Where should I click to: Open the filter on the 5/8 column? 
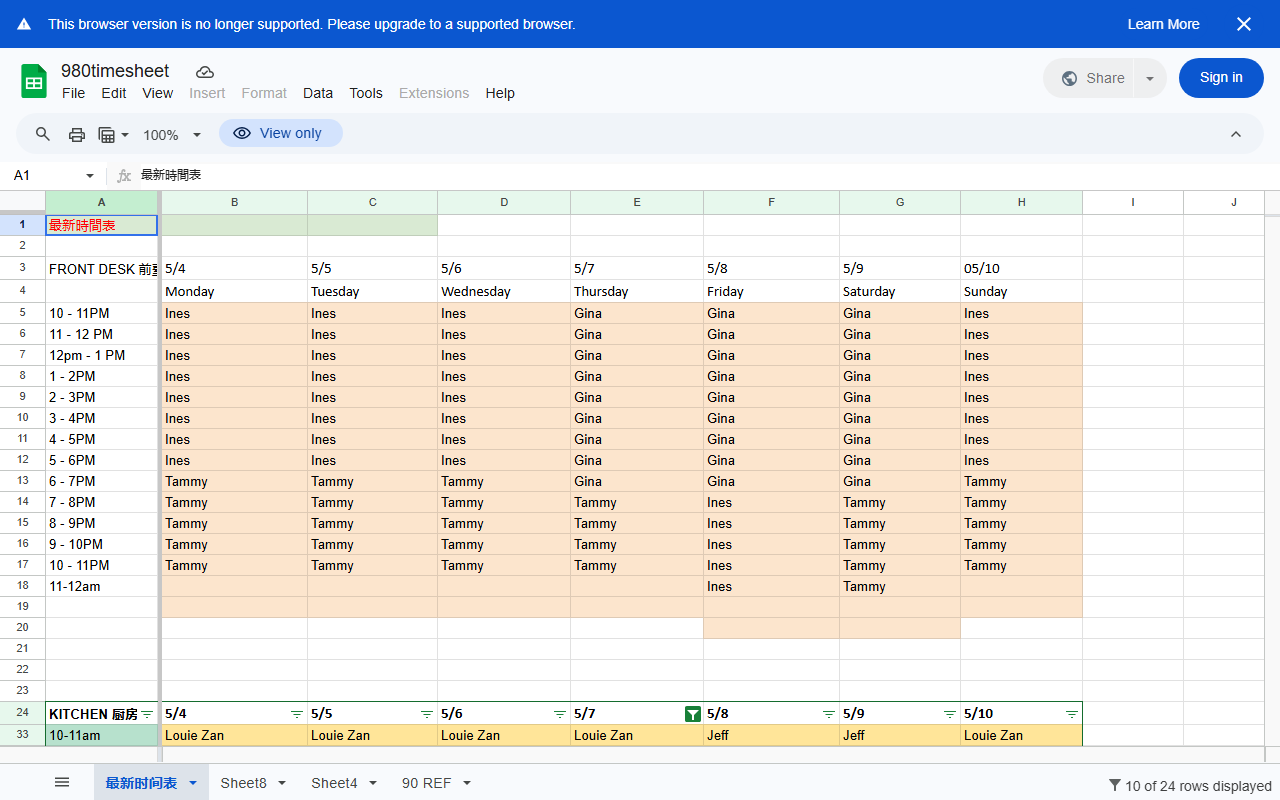click(829, 714)
